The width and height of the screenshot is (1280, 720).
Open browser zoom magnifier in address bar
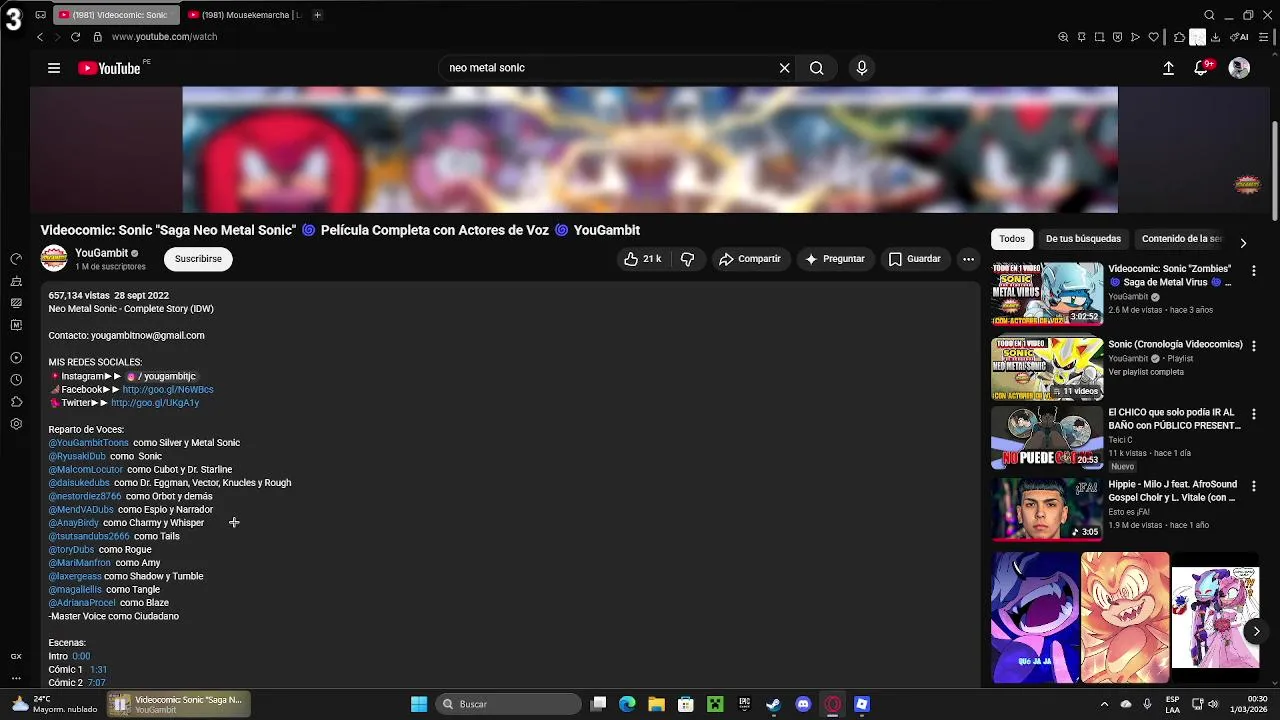click(1063, 37)
